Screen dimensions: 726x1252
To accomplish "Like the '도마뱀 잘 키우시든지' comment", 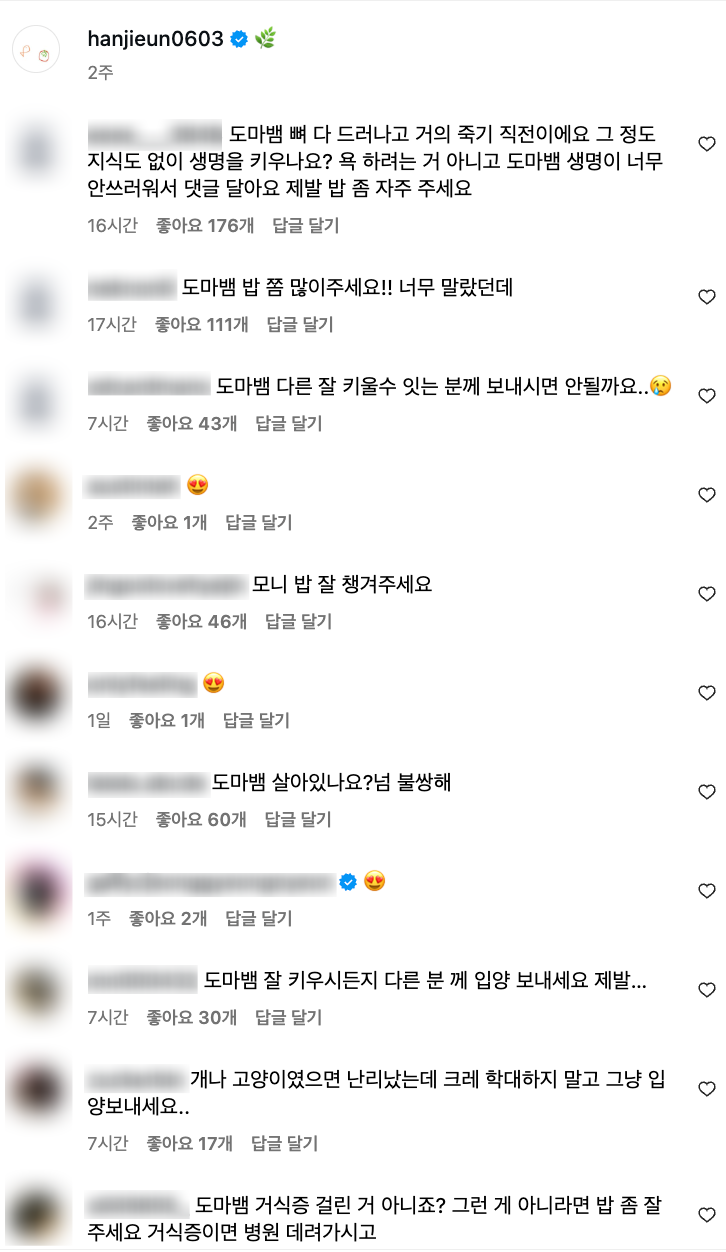I will [x=706, y=990].
